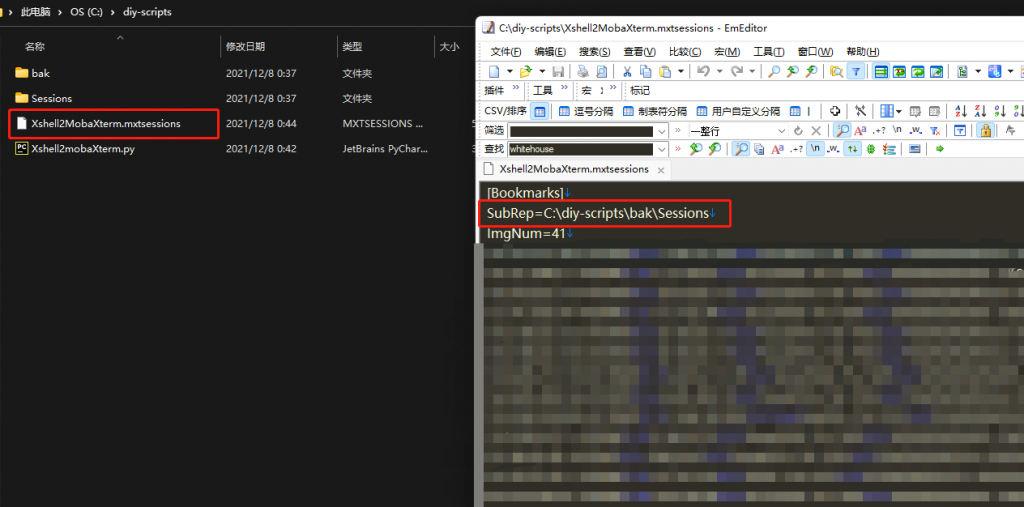The height and width of the screenshot is (507, 1024).
Task: Click the New file icon in EmEditor
Action: pos(494,71)
